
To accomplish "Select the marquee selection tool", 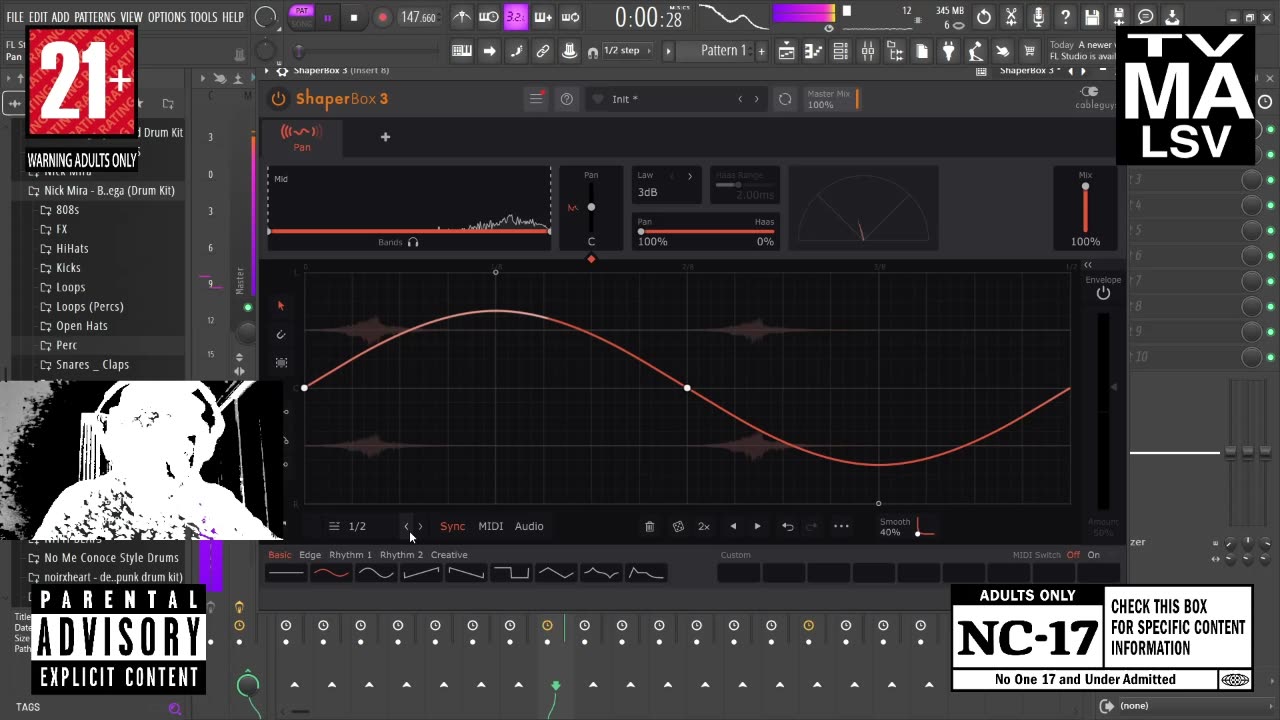I will pos(281,363).
